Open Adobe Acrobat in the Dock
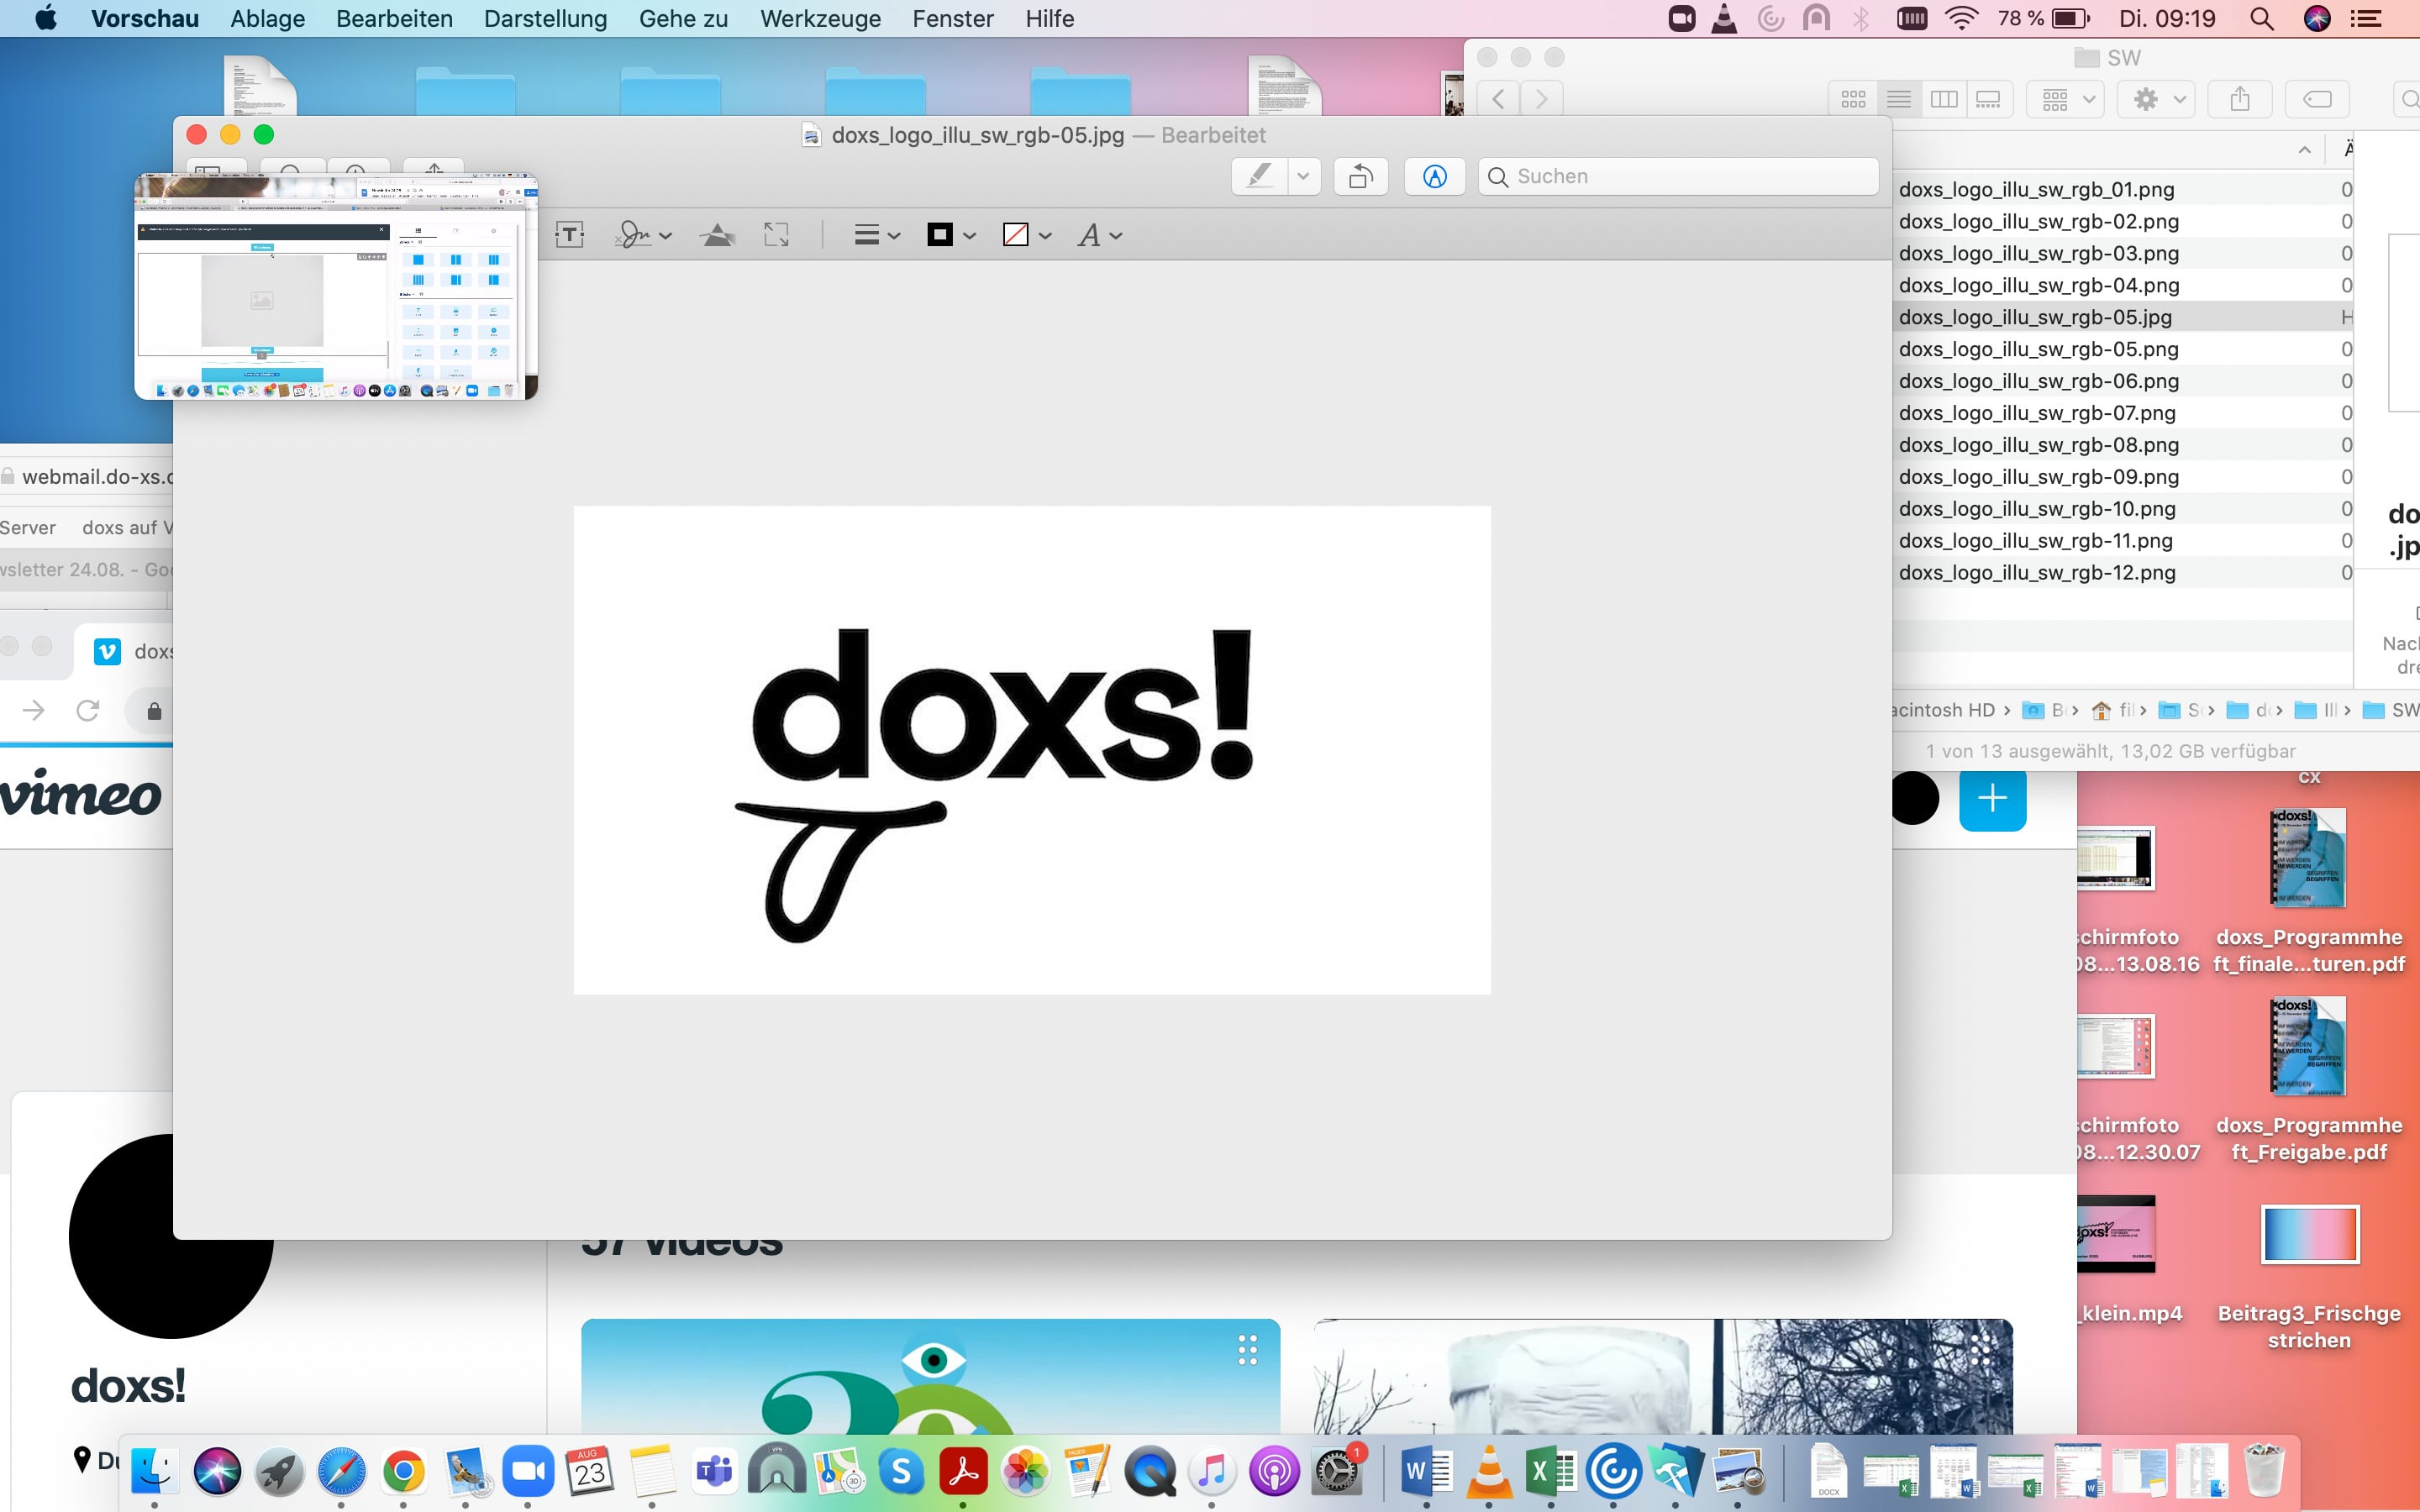This screenshot has height=1512, width=2420. [963, 1471]
